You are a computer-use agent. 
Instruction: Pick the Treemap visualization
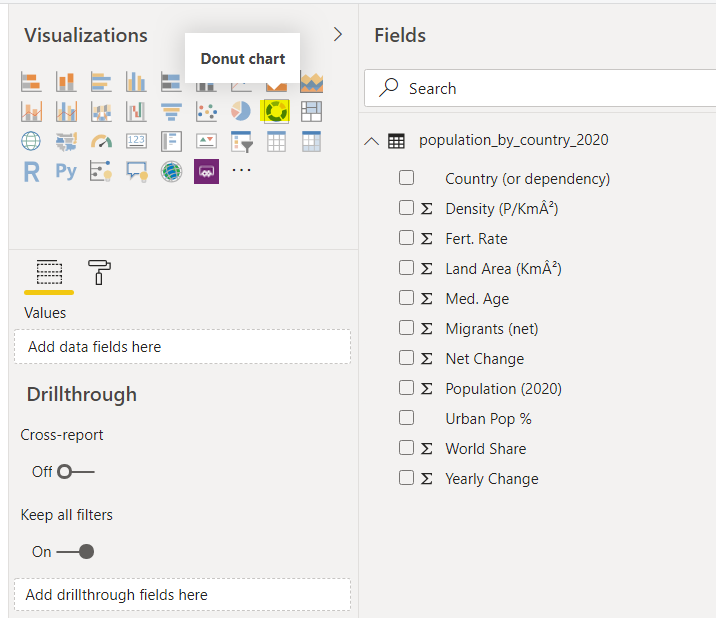[x=311, y=111]
